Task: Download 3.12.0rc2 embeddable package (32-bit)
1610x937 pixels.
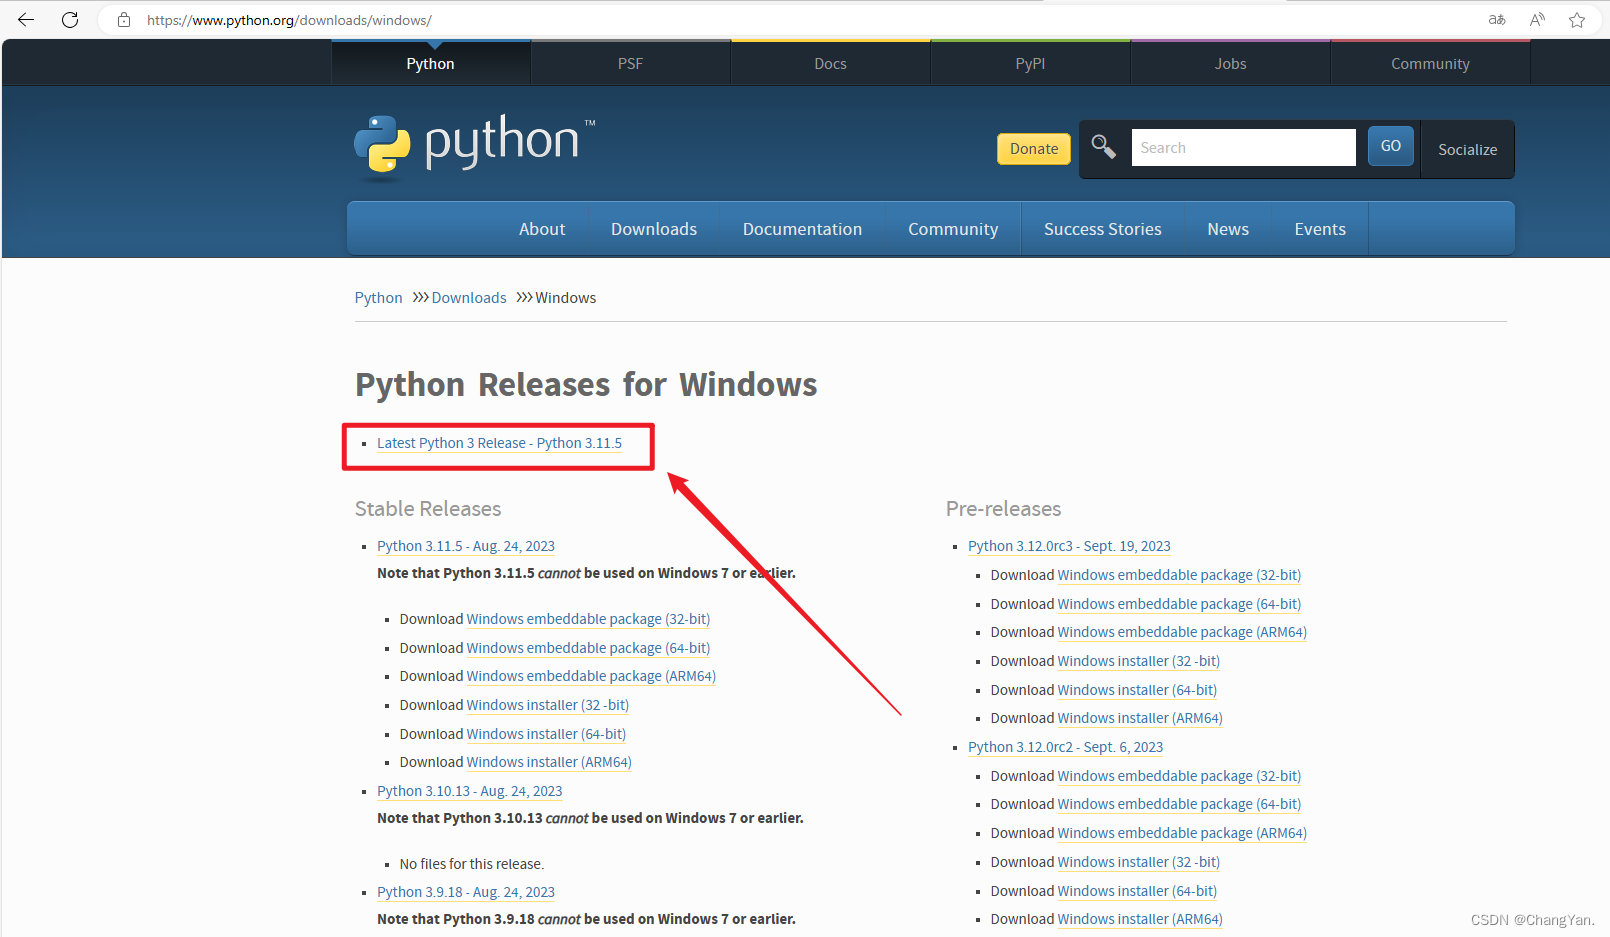Action: 1179,776
